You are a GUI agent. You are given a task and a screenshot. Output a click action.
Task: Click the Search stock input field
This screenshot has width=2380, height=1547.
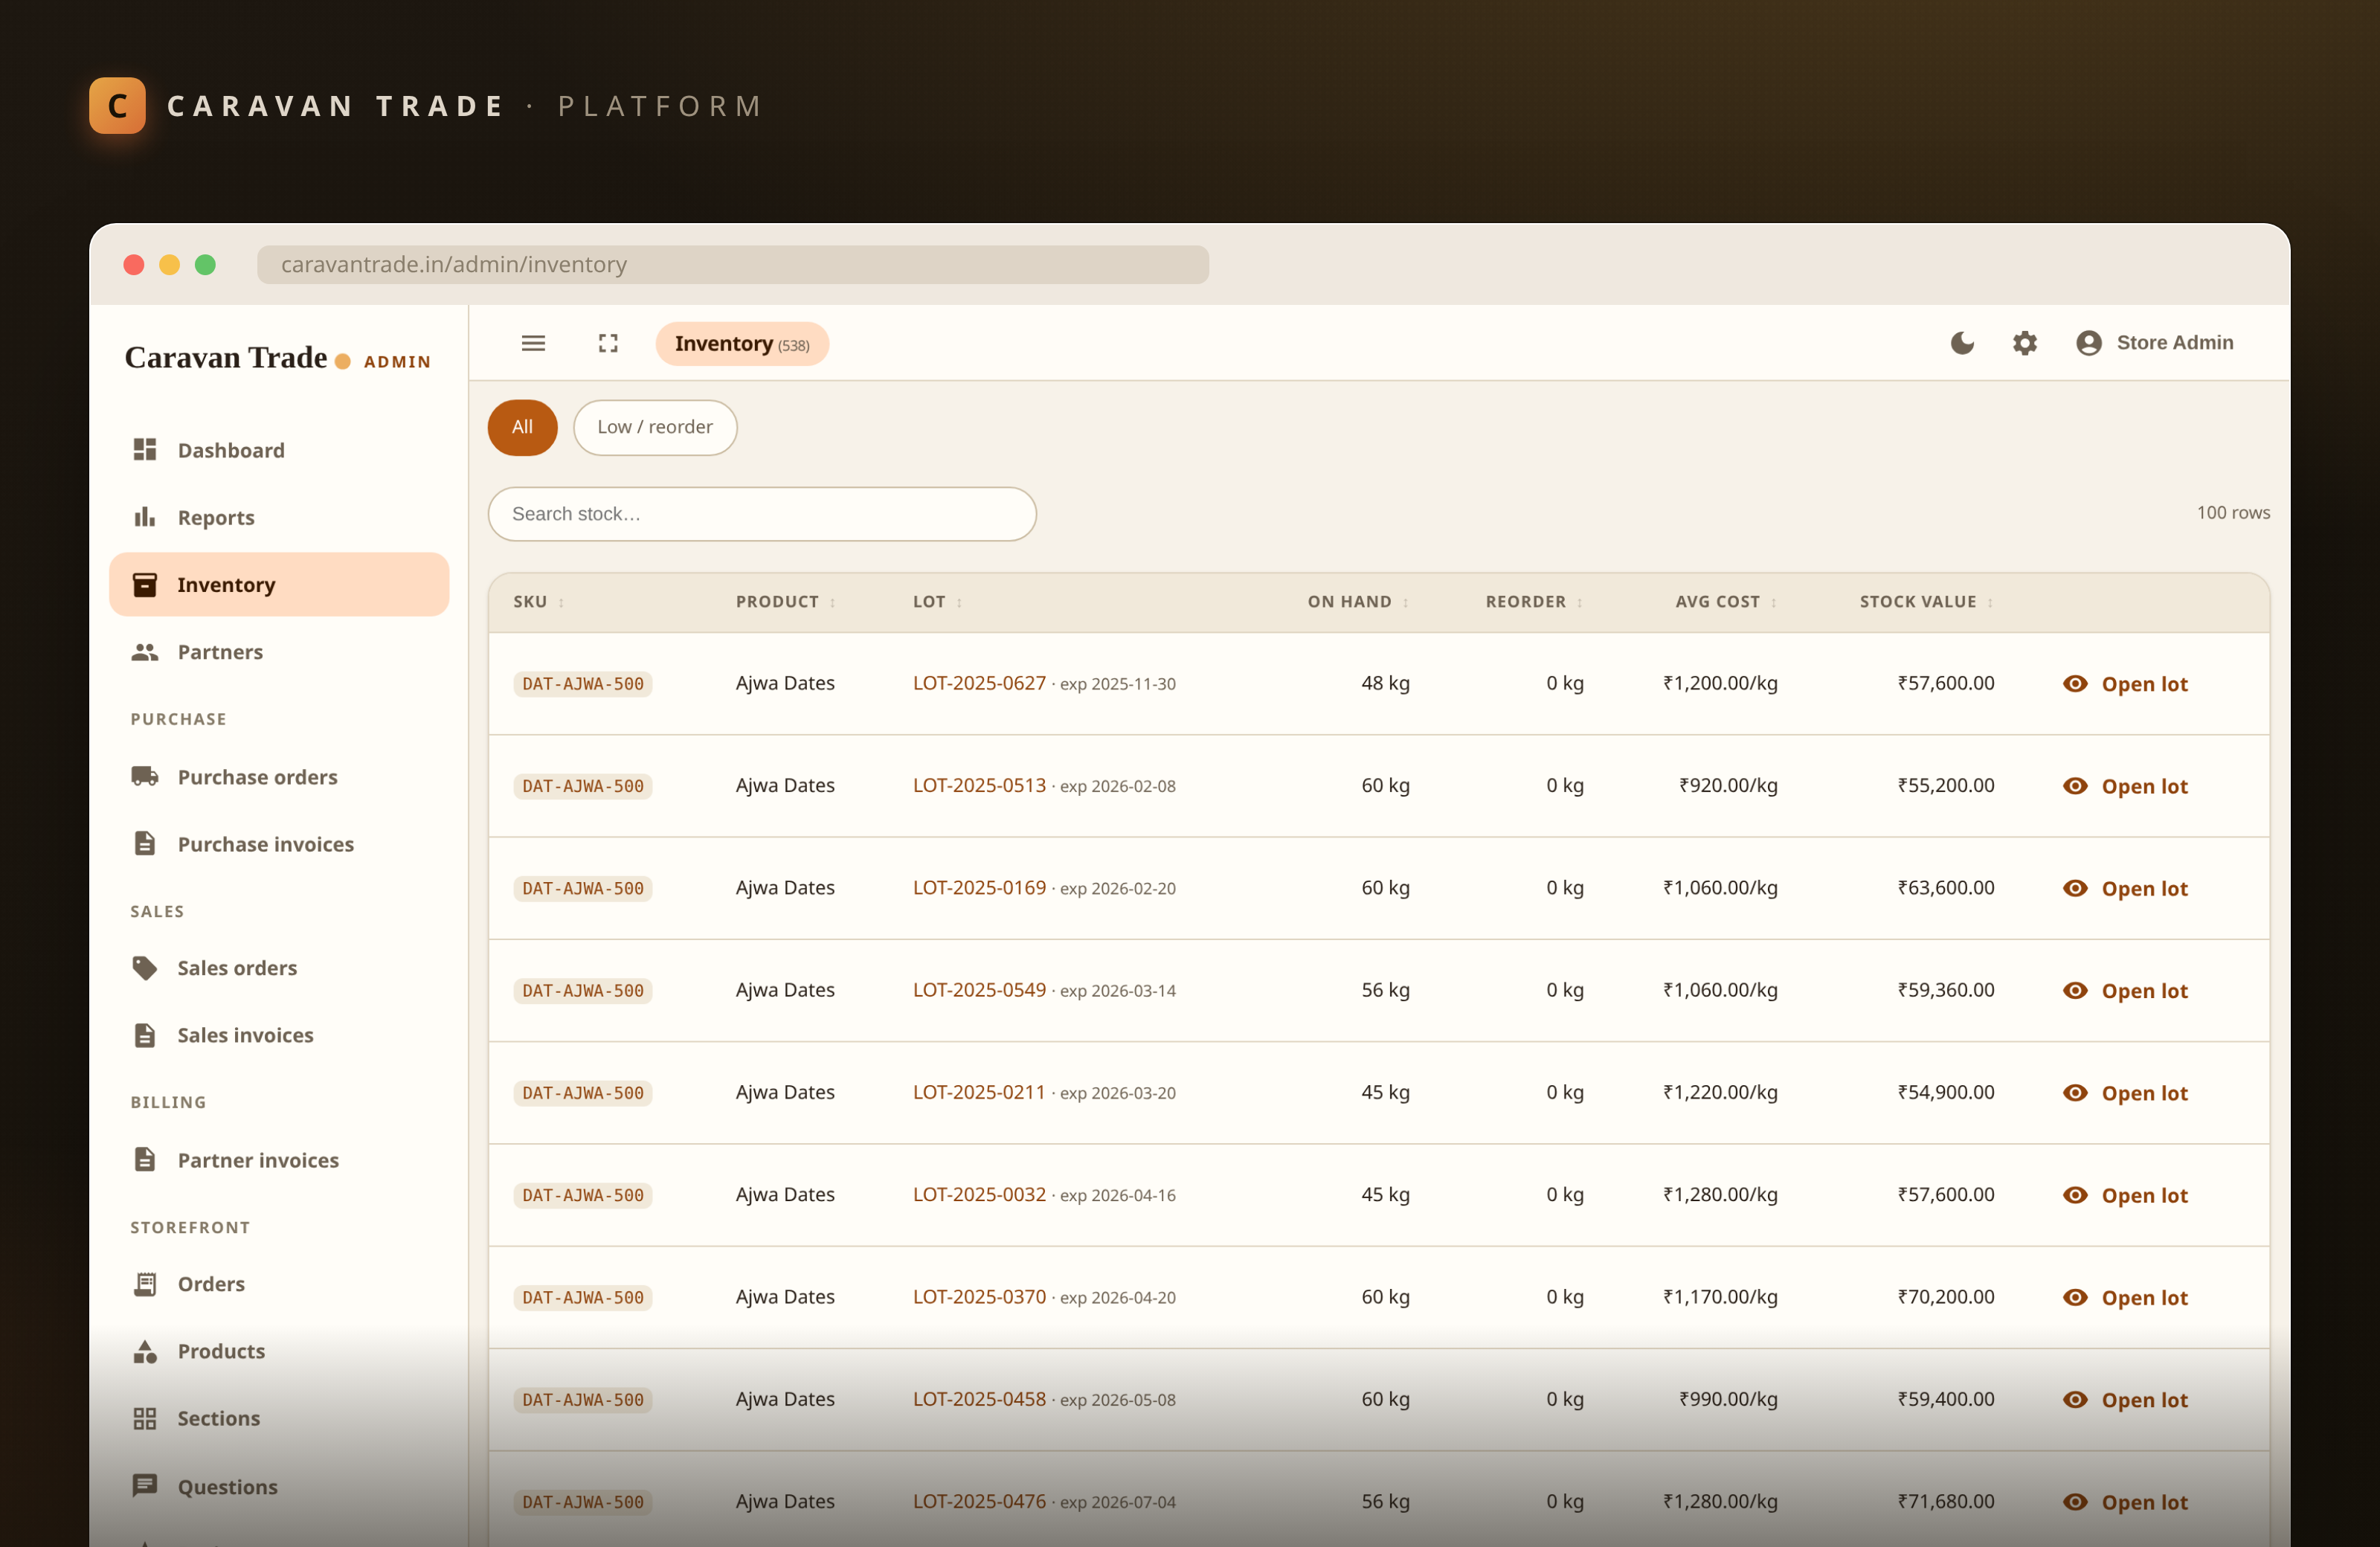tap(762, 514)
